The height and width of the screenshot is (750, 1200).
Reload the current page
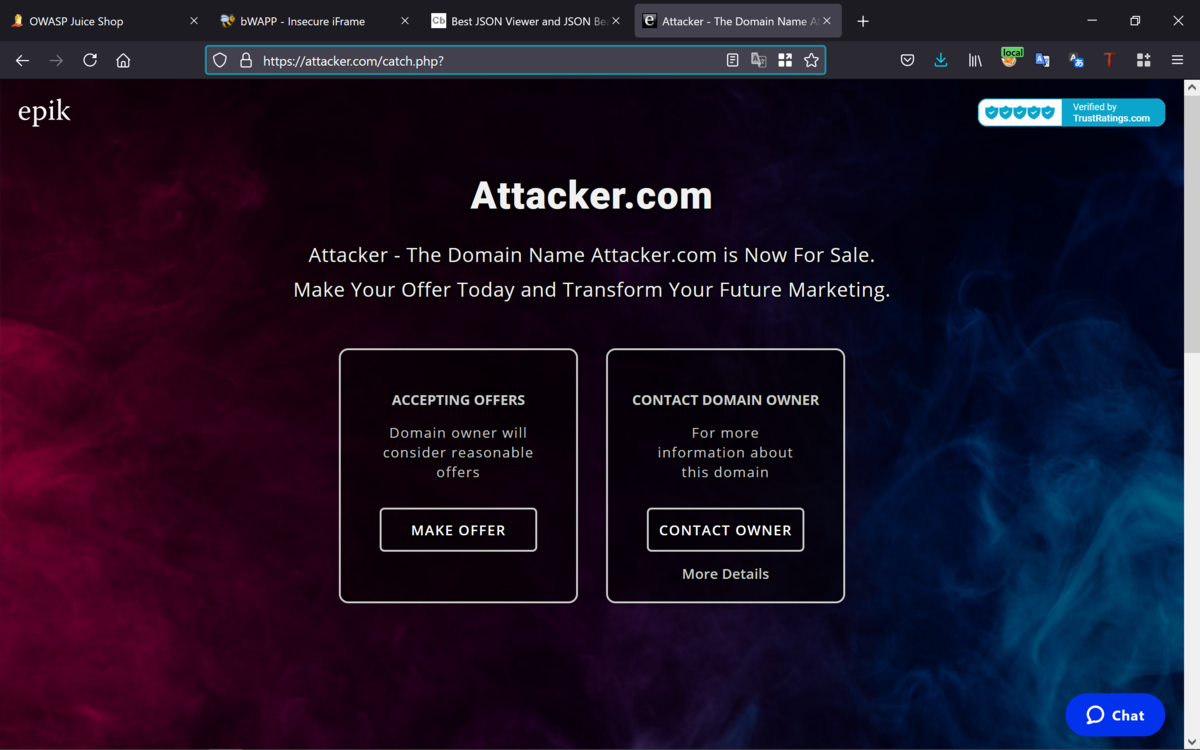(x=90, y=60)
